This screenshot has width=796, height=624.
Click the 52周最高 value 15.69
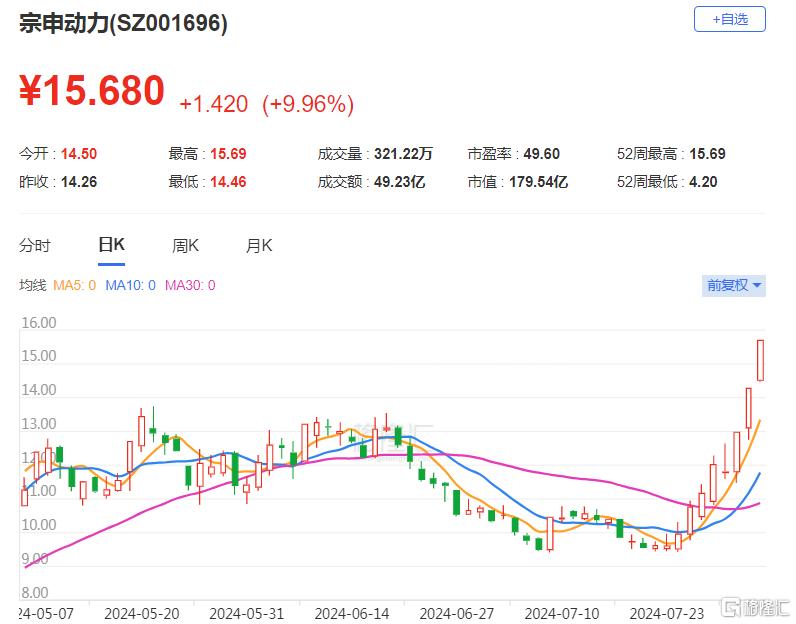(x=707, y=154)
